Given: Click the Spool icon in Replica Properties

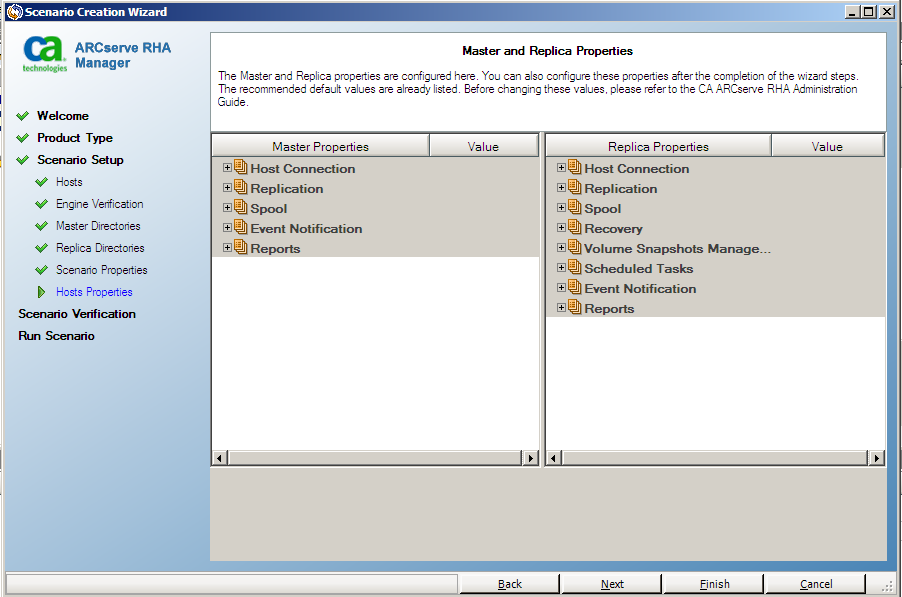Looking at the screenshot, I should point(575,208).
